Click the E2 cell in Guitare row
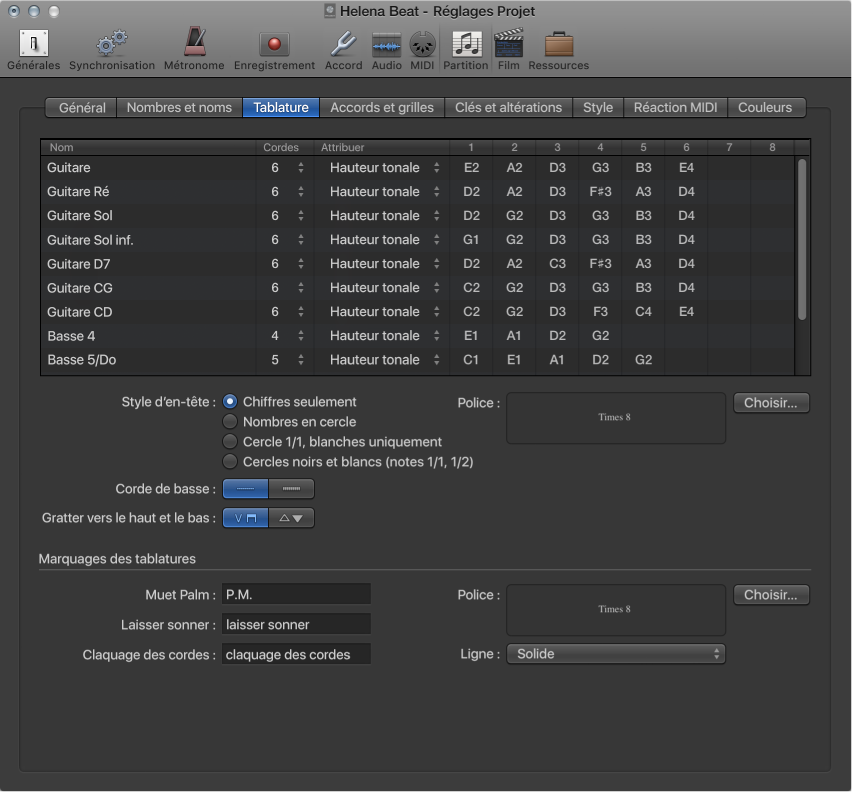854x794 pixels. coord(471,168)
